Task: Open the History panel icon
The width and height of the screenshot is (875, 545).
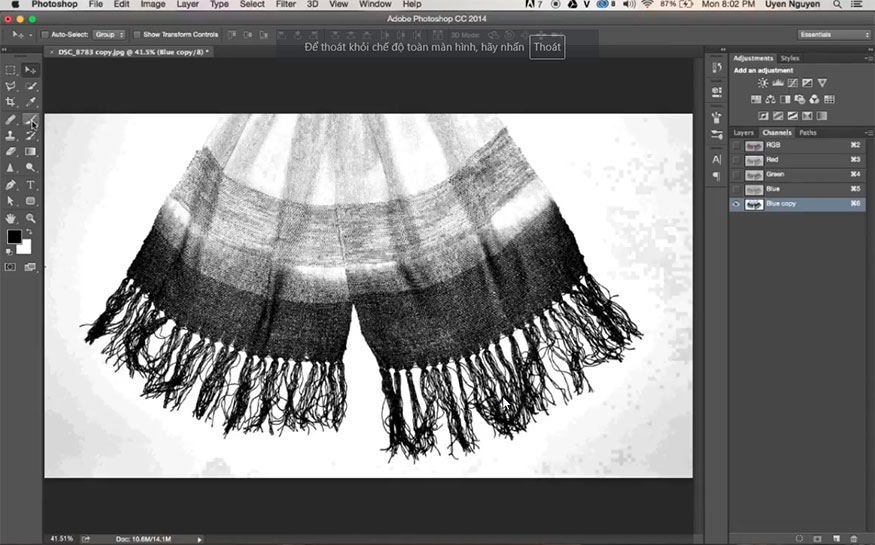Action: tap(717, 67)
